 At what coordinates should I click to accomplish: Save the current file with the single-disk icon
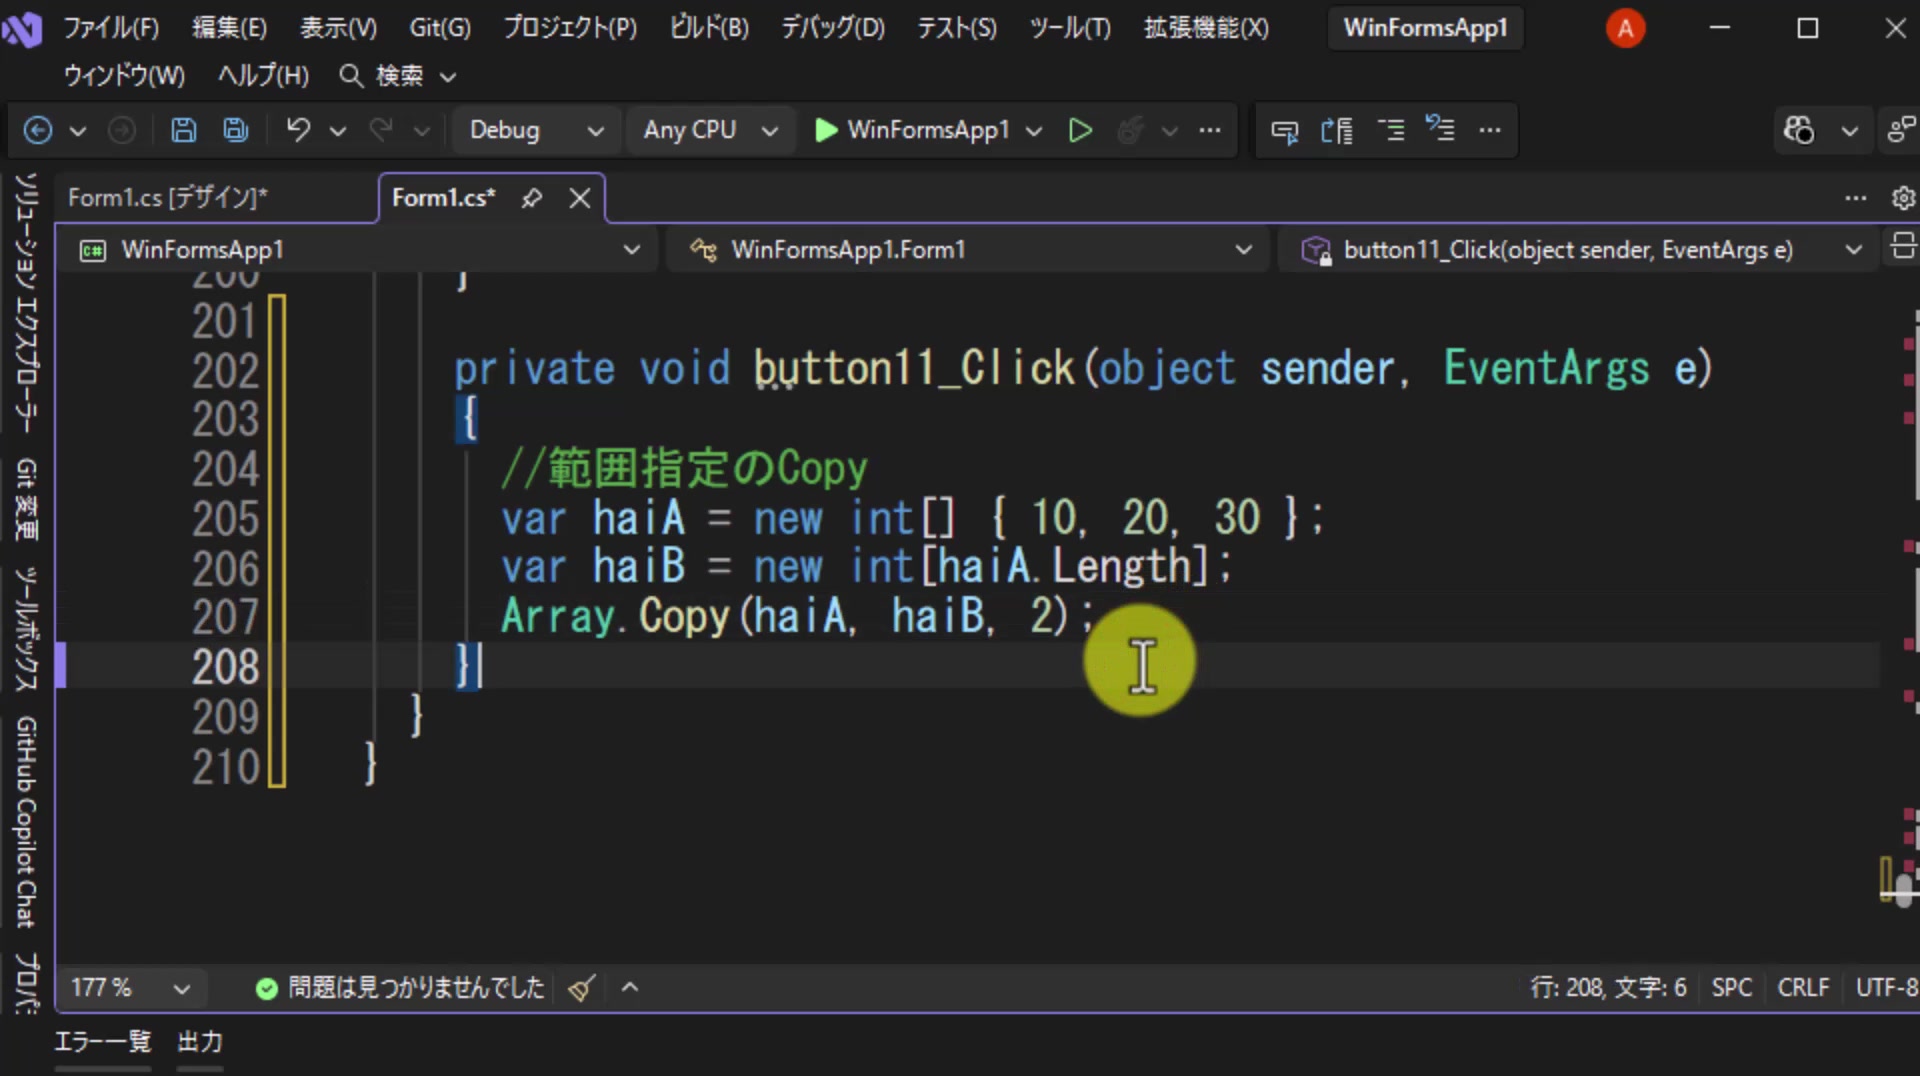click(184, 130)
